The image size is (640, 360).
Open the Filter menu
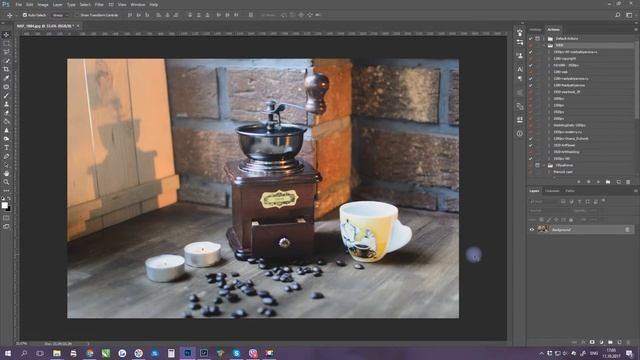pyautogui.click(x=99, y=4)
